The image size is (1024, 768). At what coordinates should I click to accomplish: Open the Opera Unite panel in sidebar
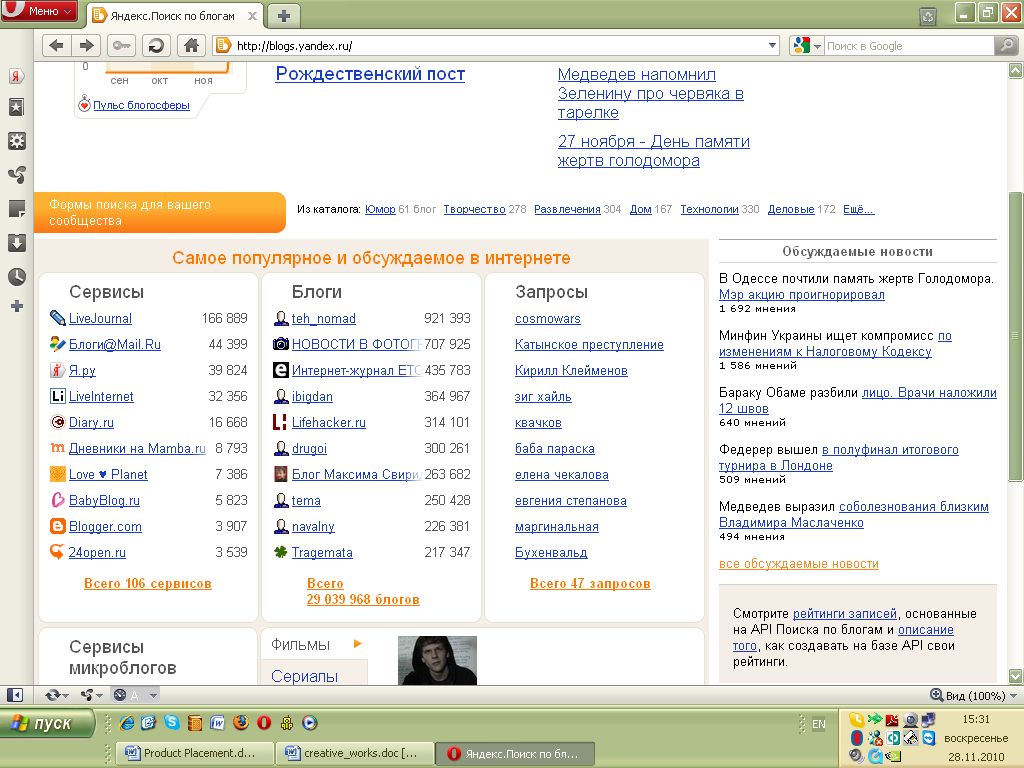pyautogui.click(x=17, y=174)
